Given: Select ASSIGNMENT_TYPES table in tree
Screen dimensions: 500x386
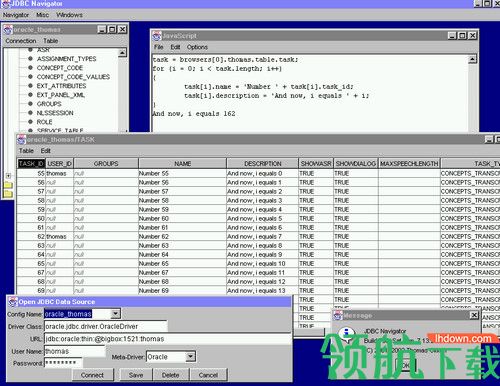Looking at the screenshot, I should pyautogui.click(x=66, y=59).
